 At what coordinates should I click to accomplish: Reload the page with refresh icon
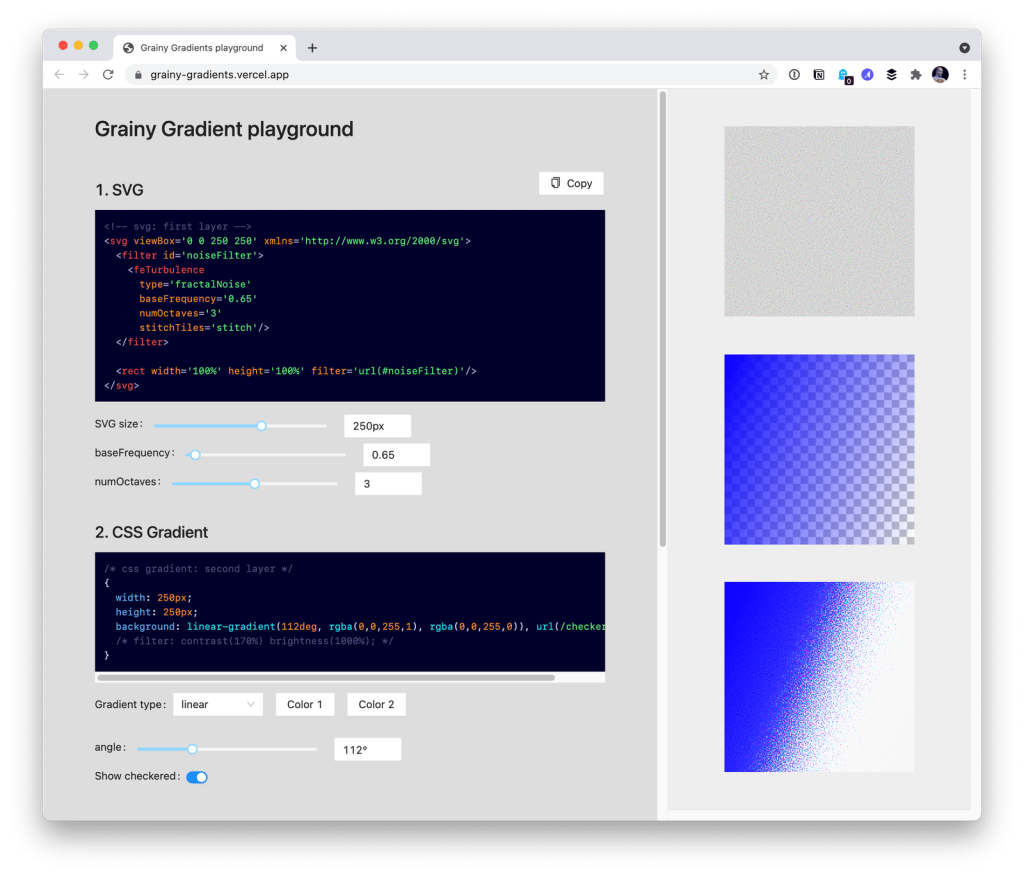coord(108,75)
